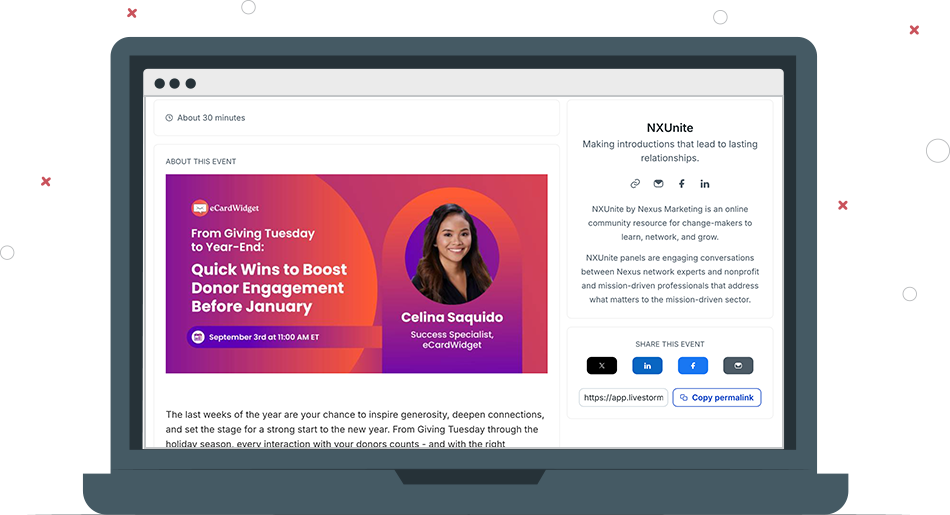
Task: Click the first dot in browser title bar
Action: coord(160,84)
